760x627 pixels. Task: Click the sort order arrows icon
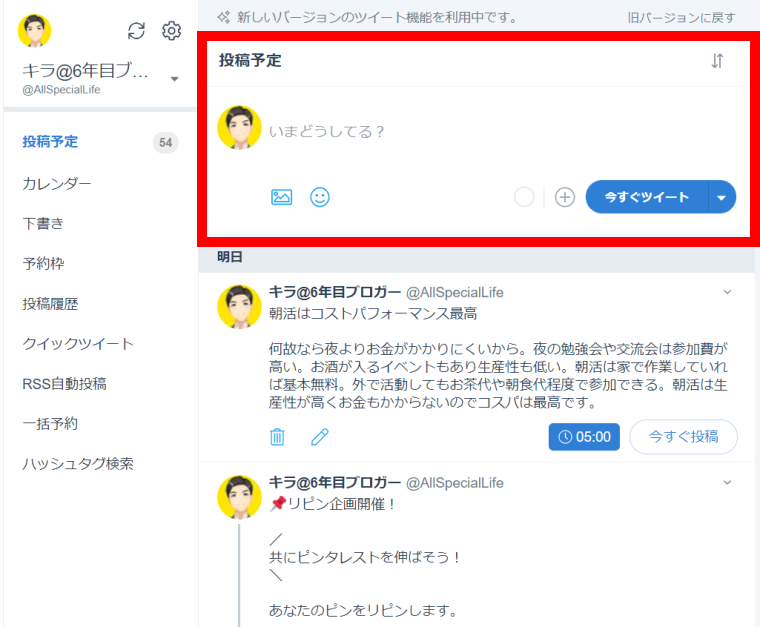coord(717,61)
